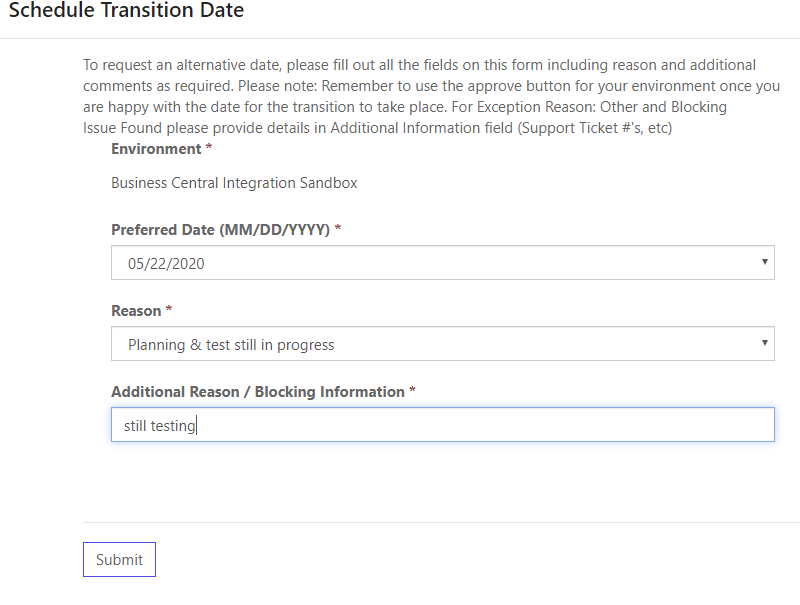800x605 pixels.
Task: Click the Schedule Transition Date heading
Action: pyautogui.click(x=127, y=10)
